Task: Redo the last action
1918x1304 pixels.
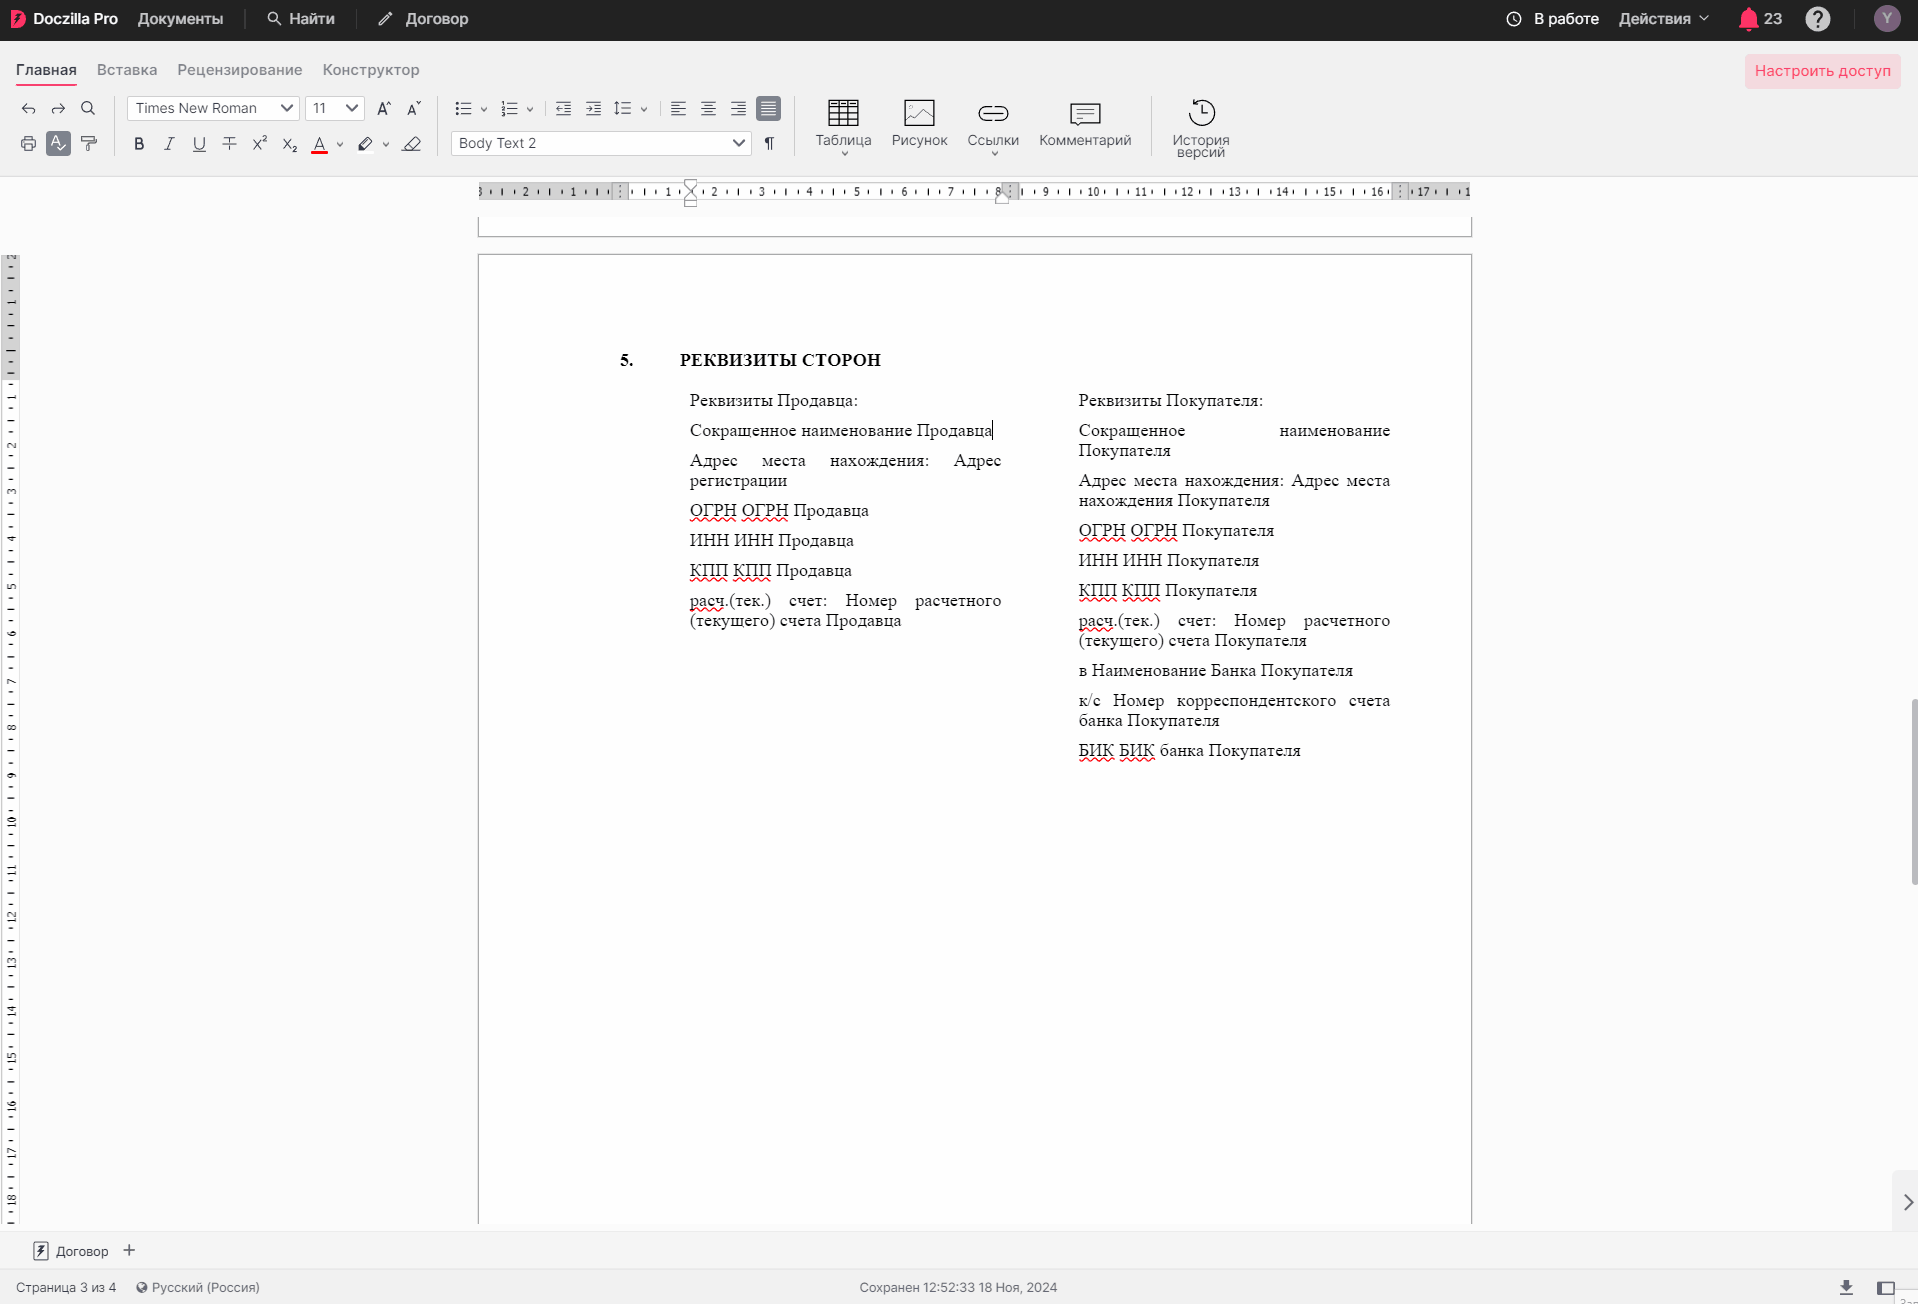Action: pos(58,108)
